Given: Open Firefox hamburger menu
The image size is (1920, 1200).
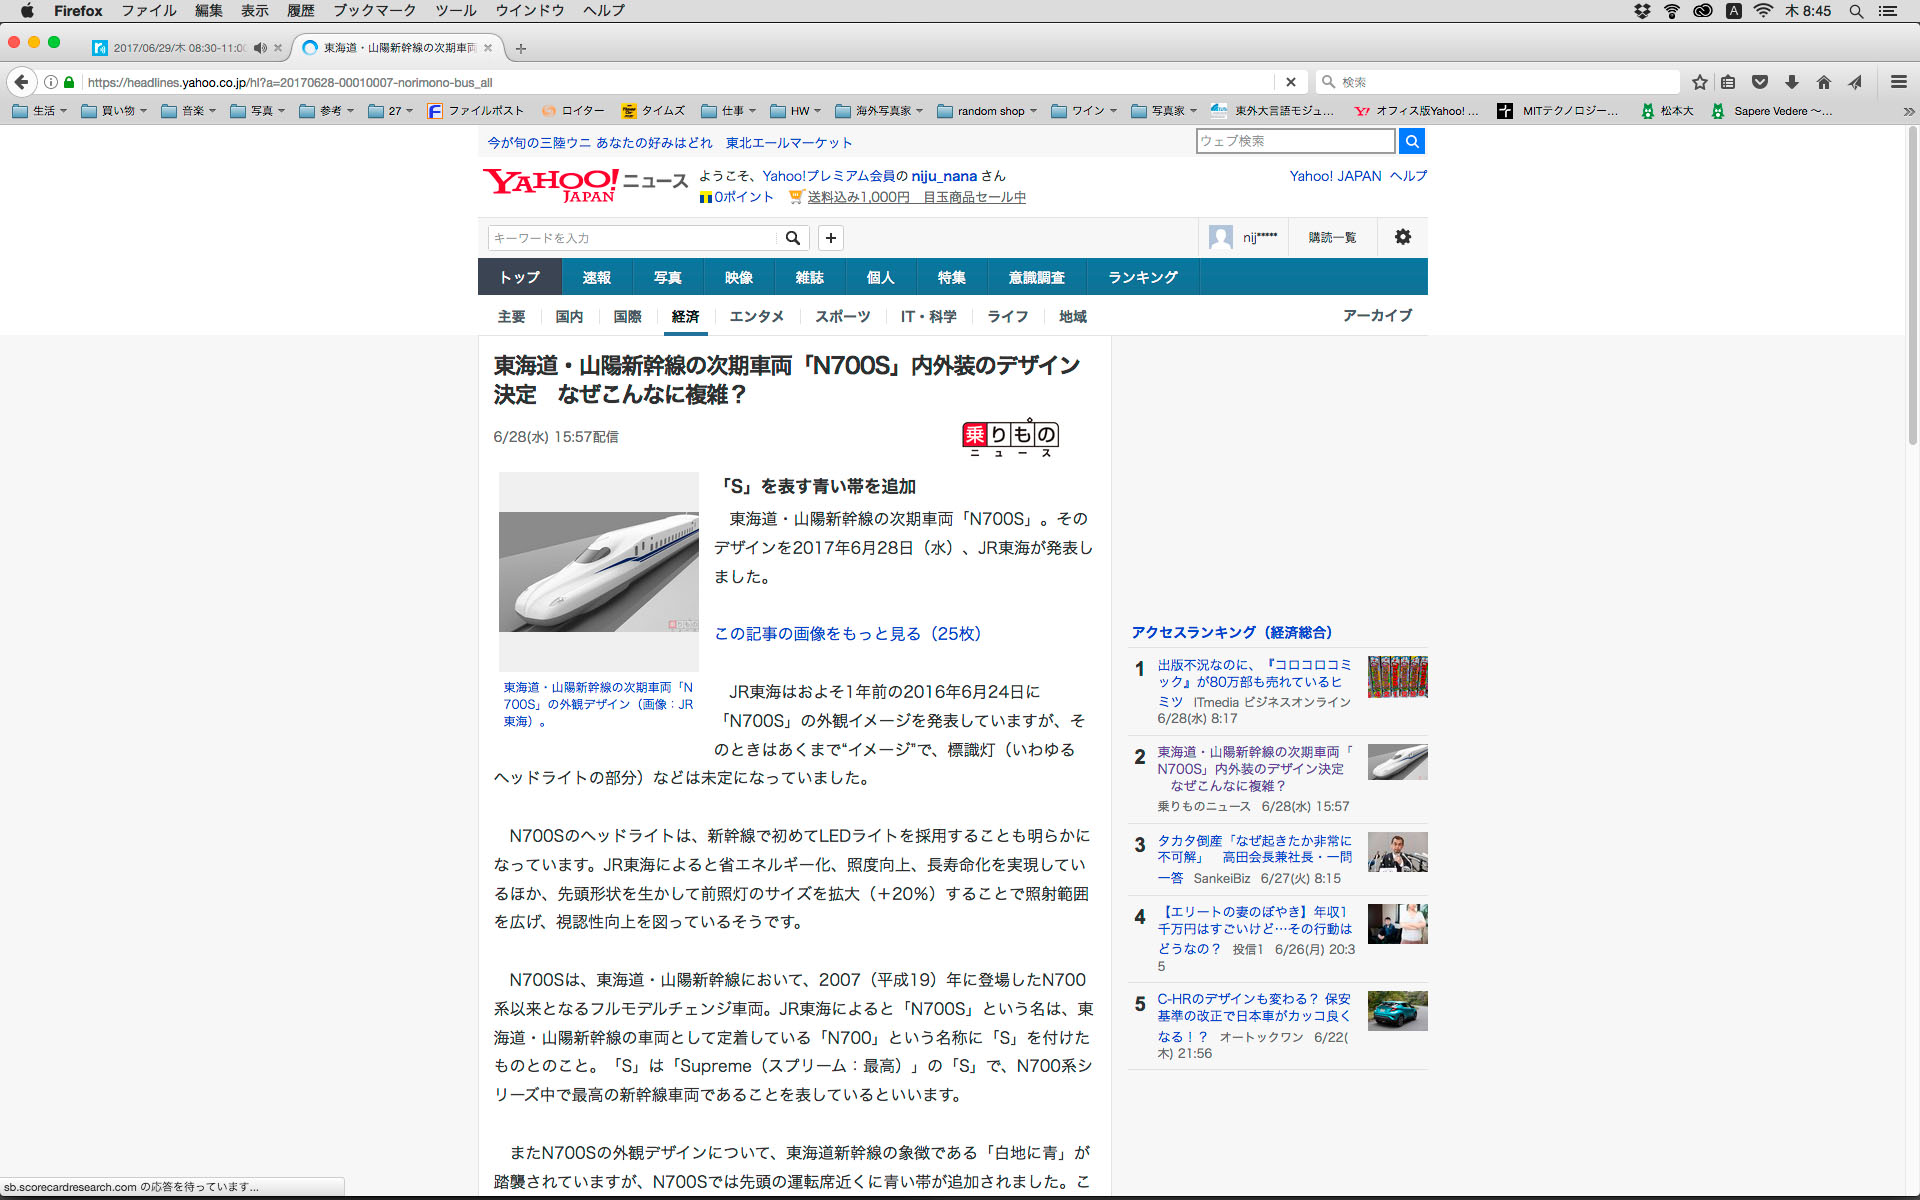Looking at the screenshot, I should [x=1898, y=82].
